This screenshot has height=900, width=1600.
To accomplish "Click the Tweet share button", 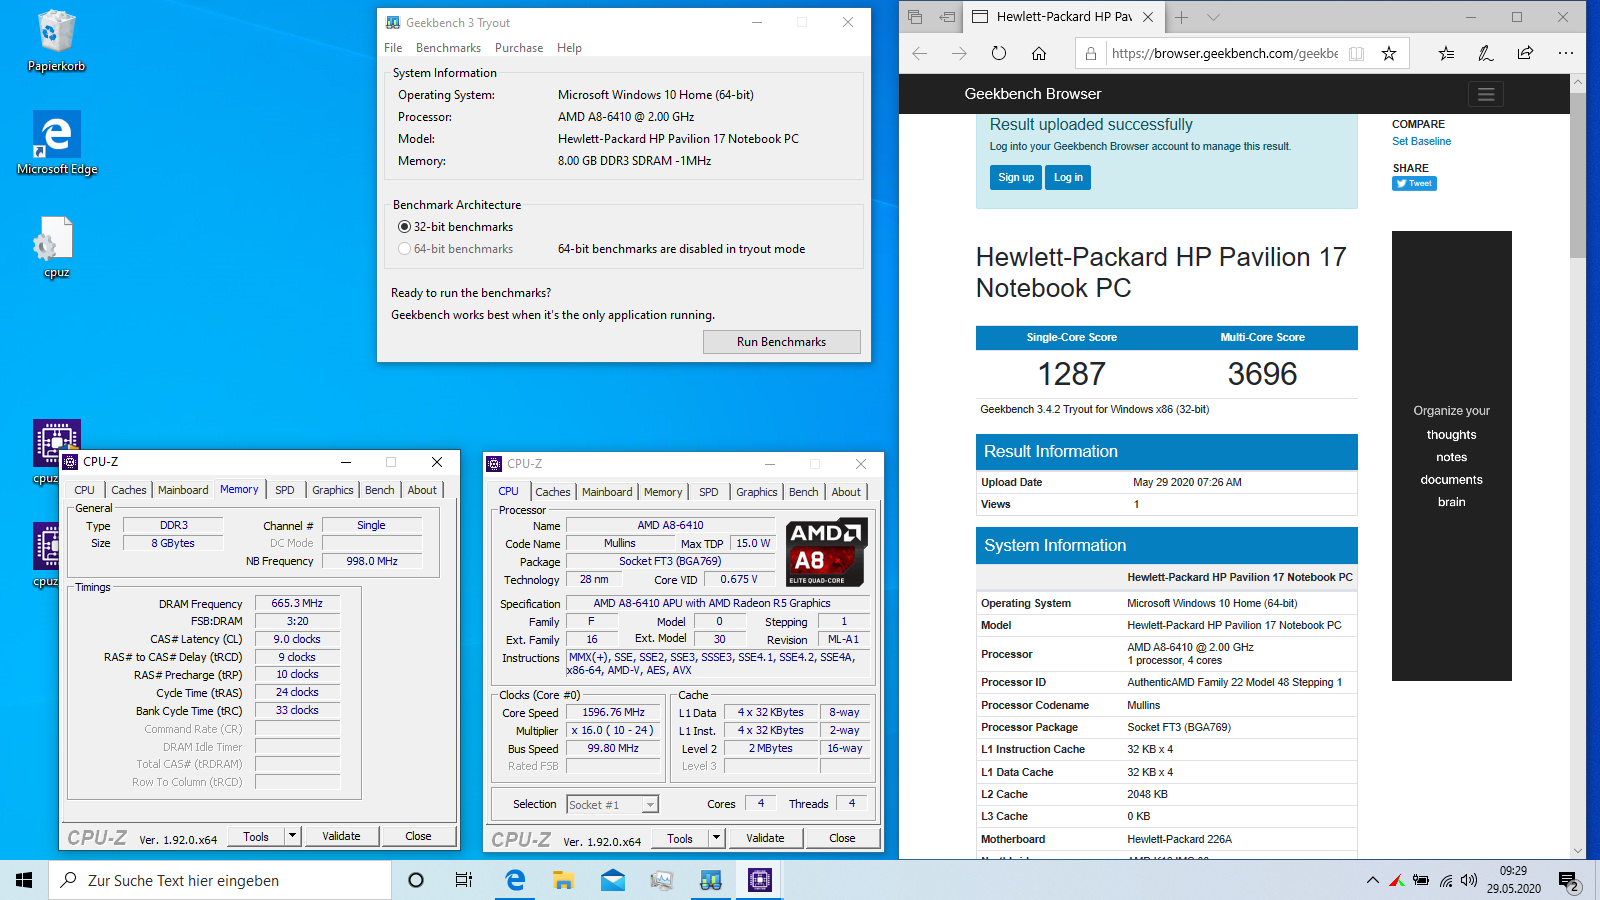I will pos(1414,183).
